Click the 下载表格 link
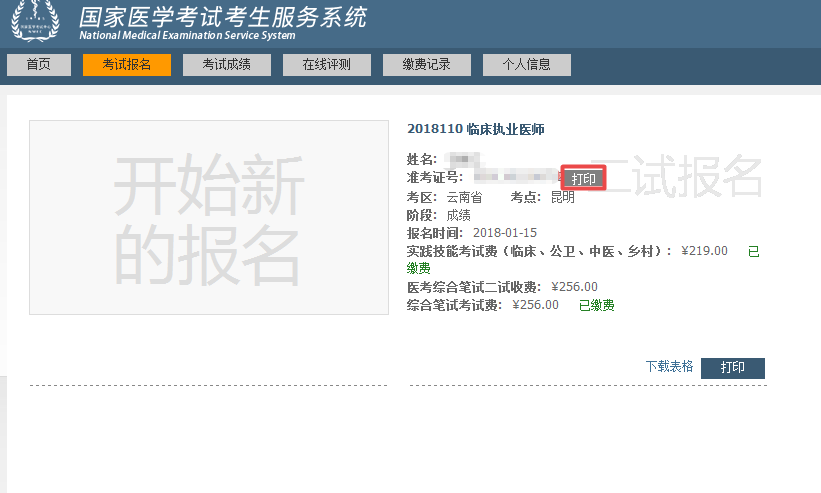 (x=669, y=367)
